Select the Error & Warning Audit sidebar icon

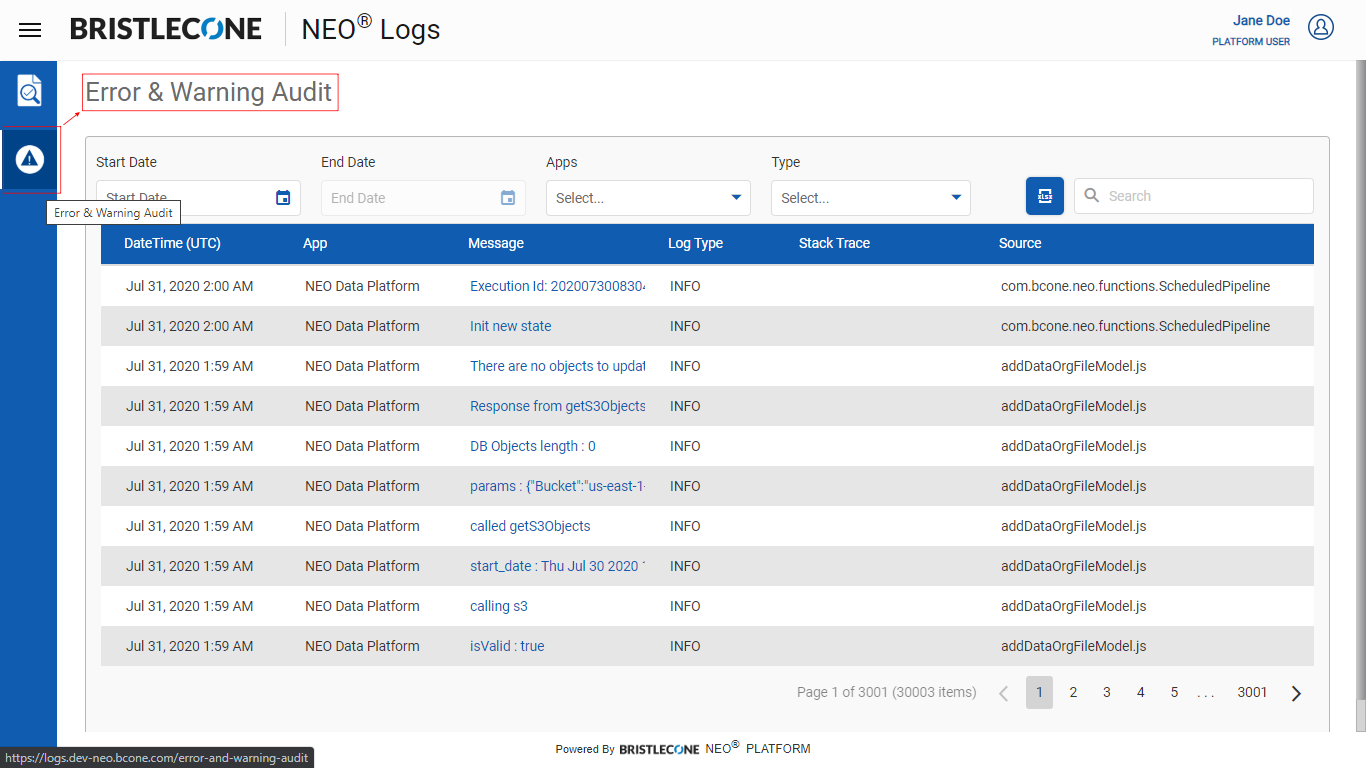(x=30, y=158)
